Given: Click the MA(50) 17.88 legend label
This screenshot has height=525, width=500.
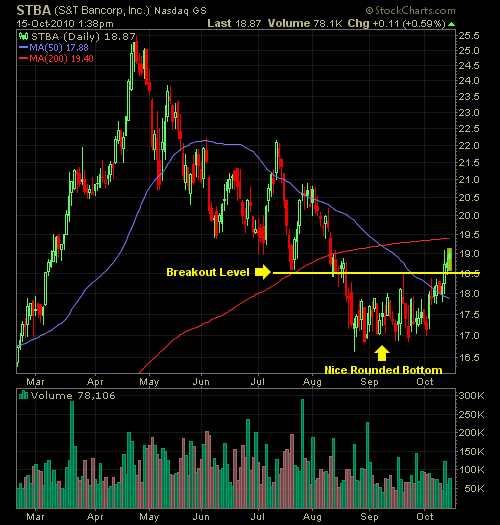Looking at the screenshot, I should [x=59, y=48].
